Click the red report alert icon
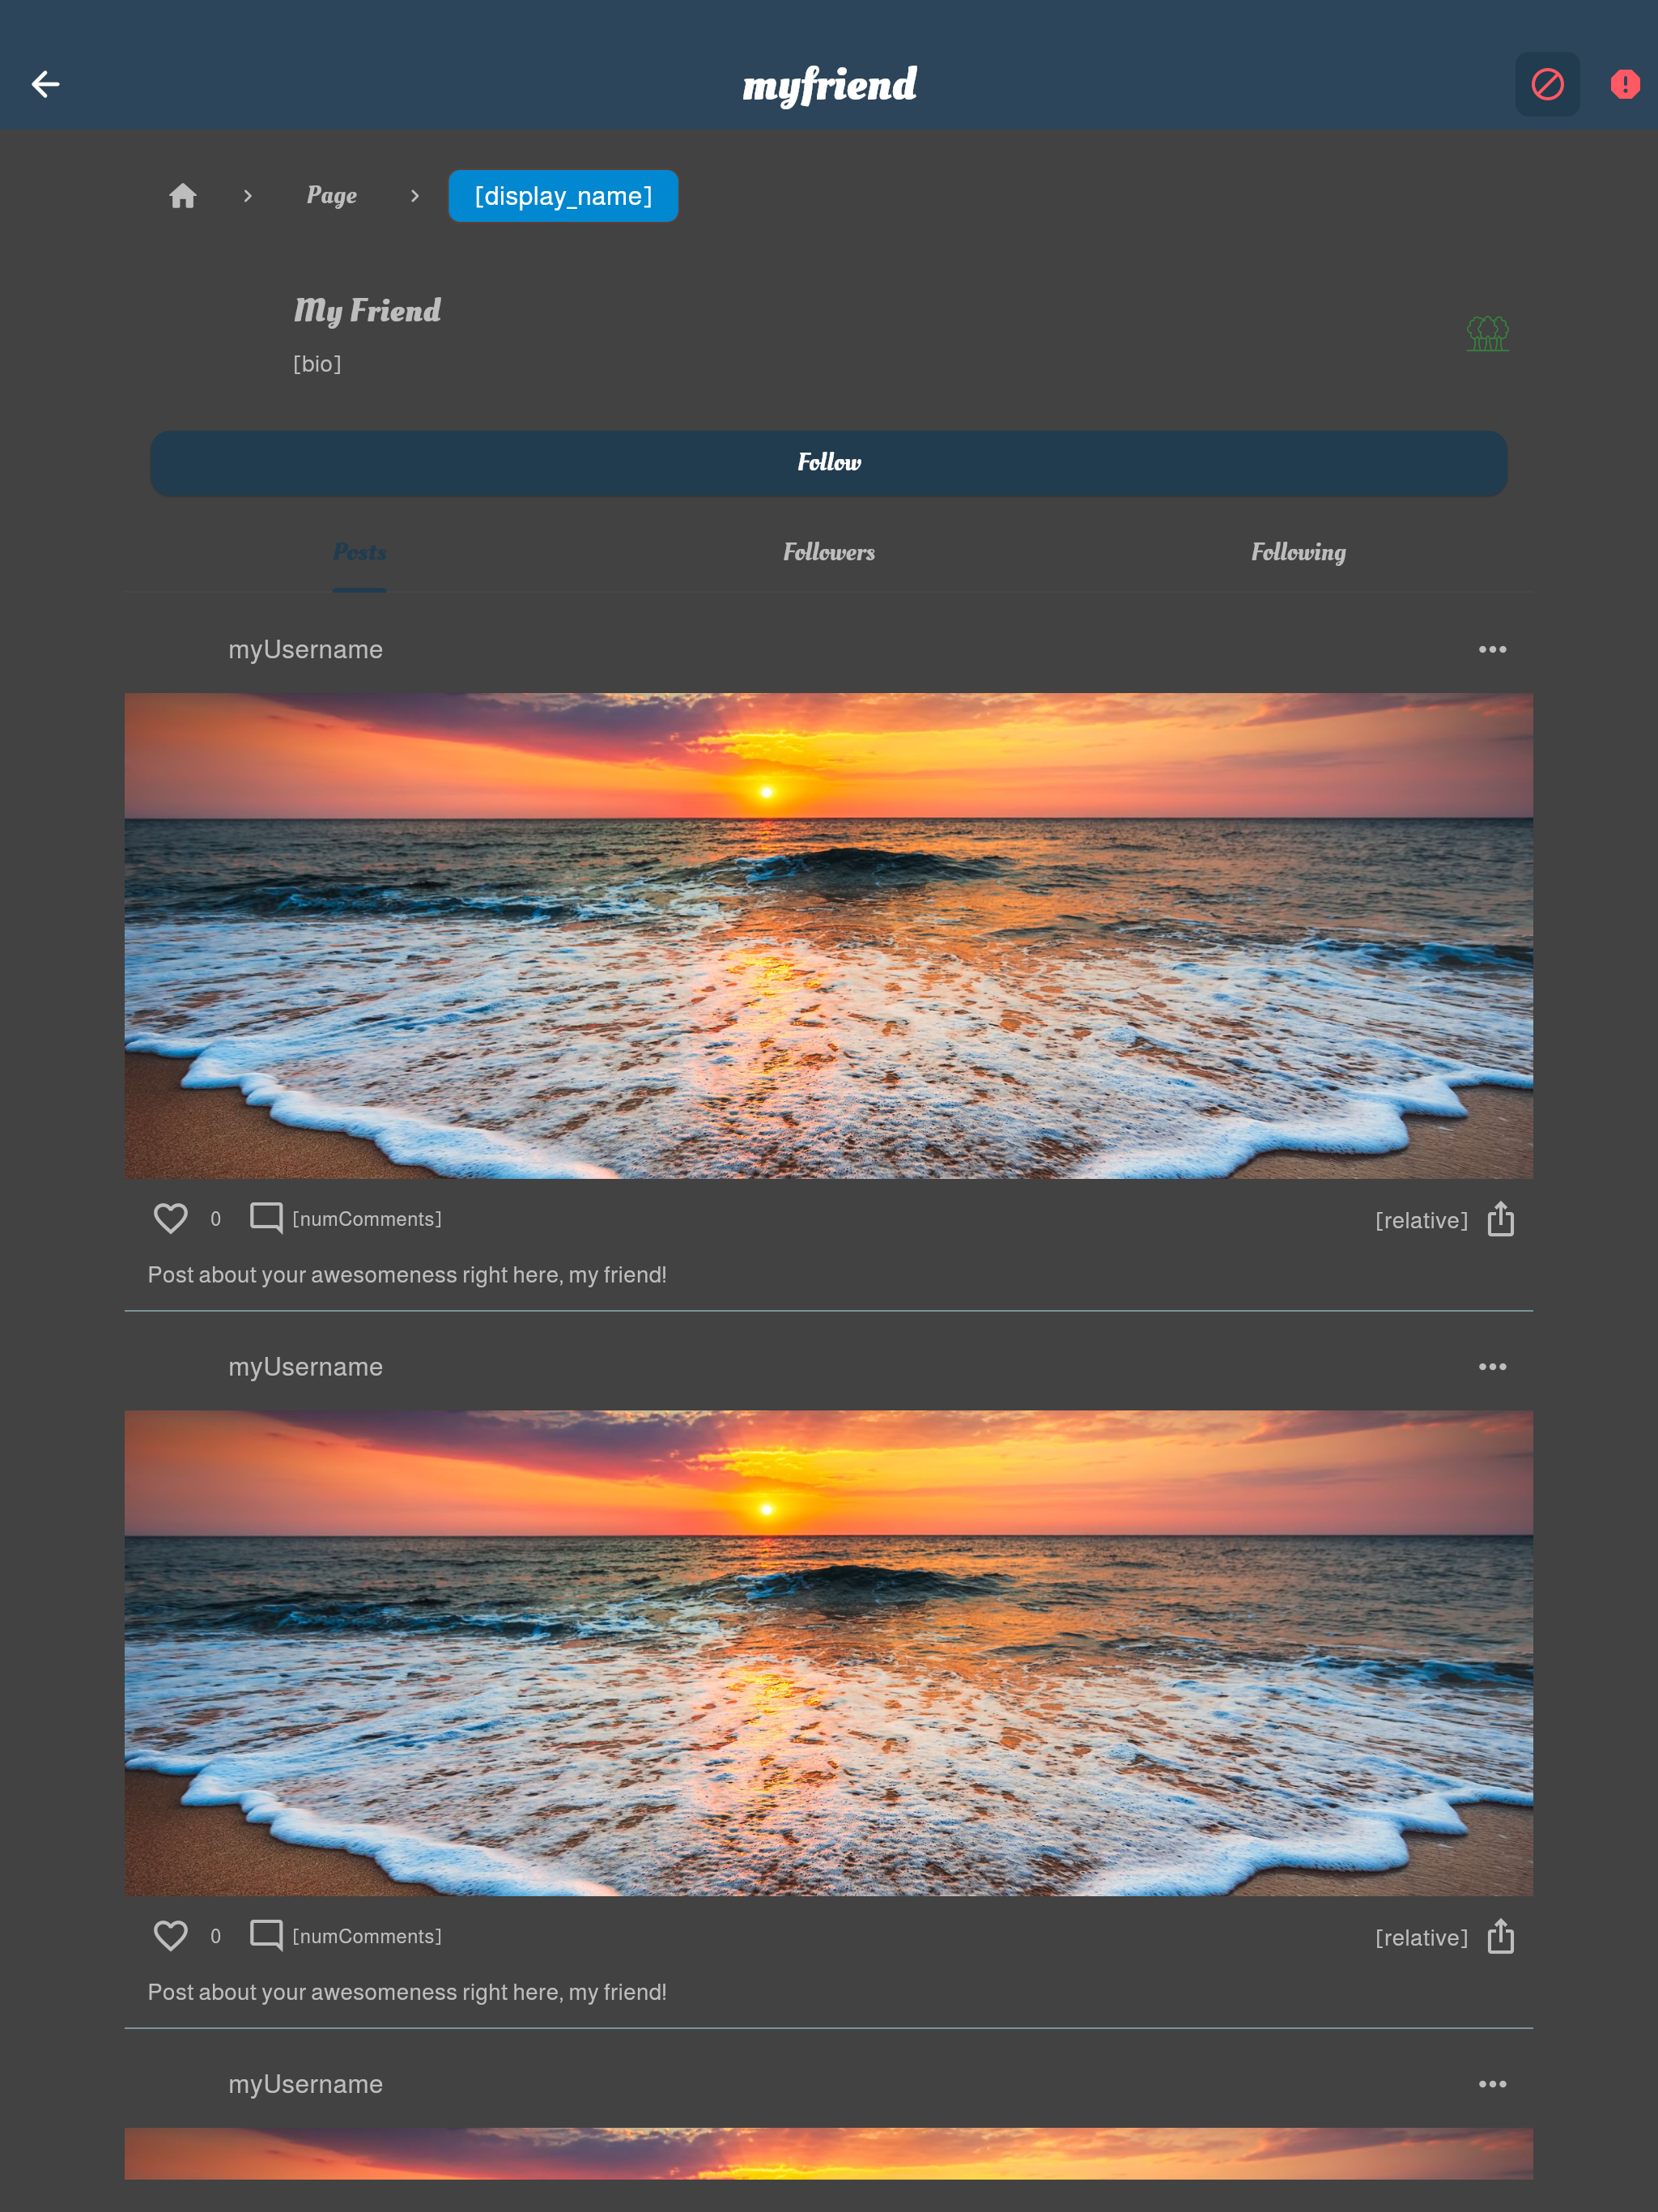The height and width of the screenshot is (2212, 1658). [x=1625, y=84]
